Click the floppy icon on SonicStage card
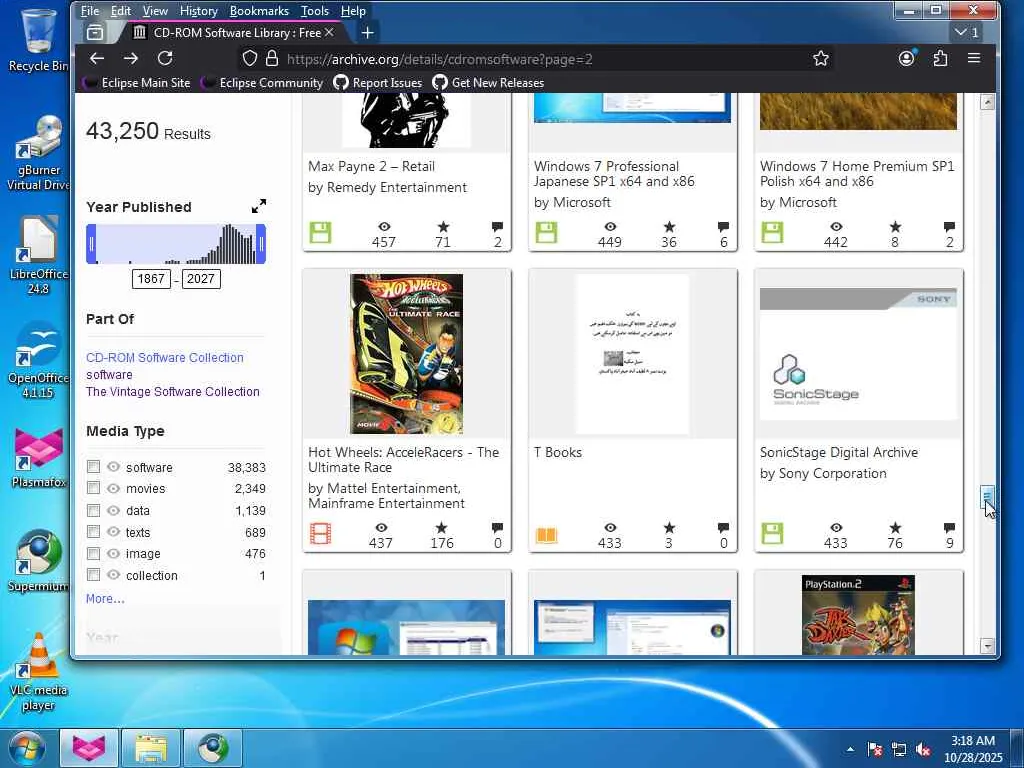 (772, 534)
